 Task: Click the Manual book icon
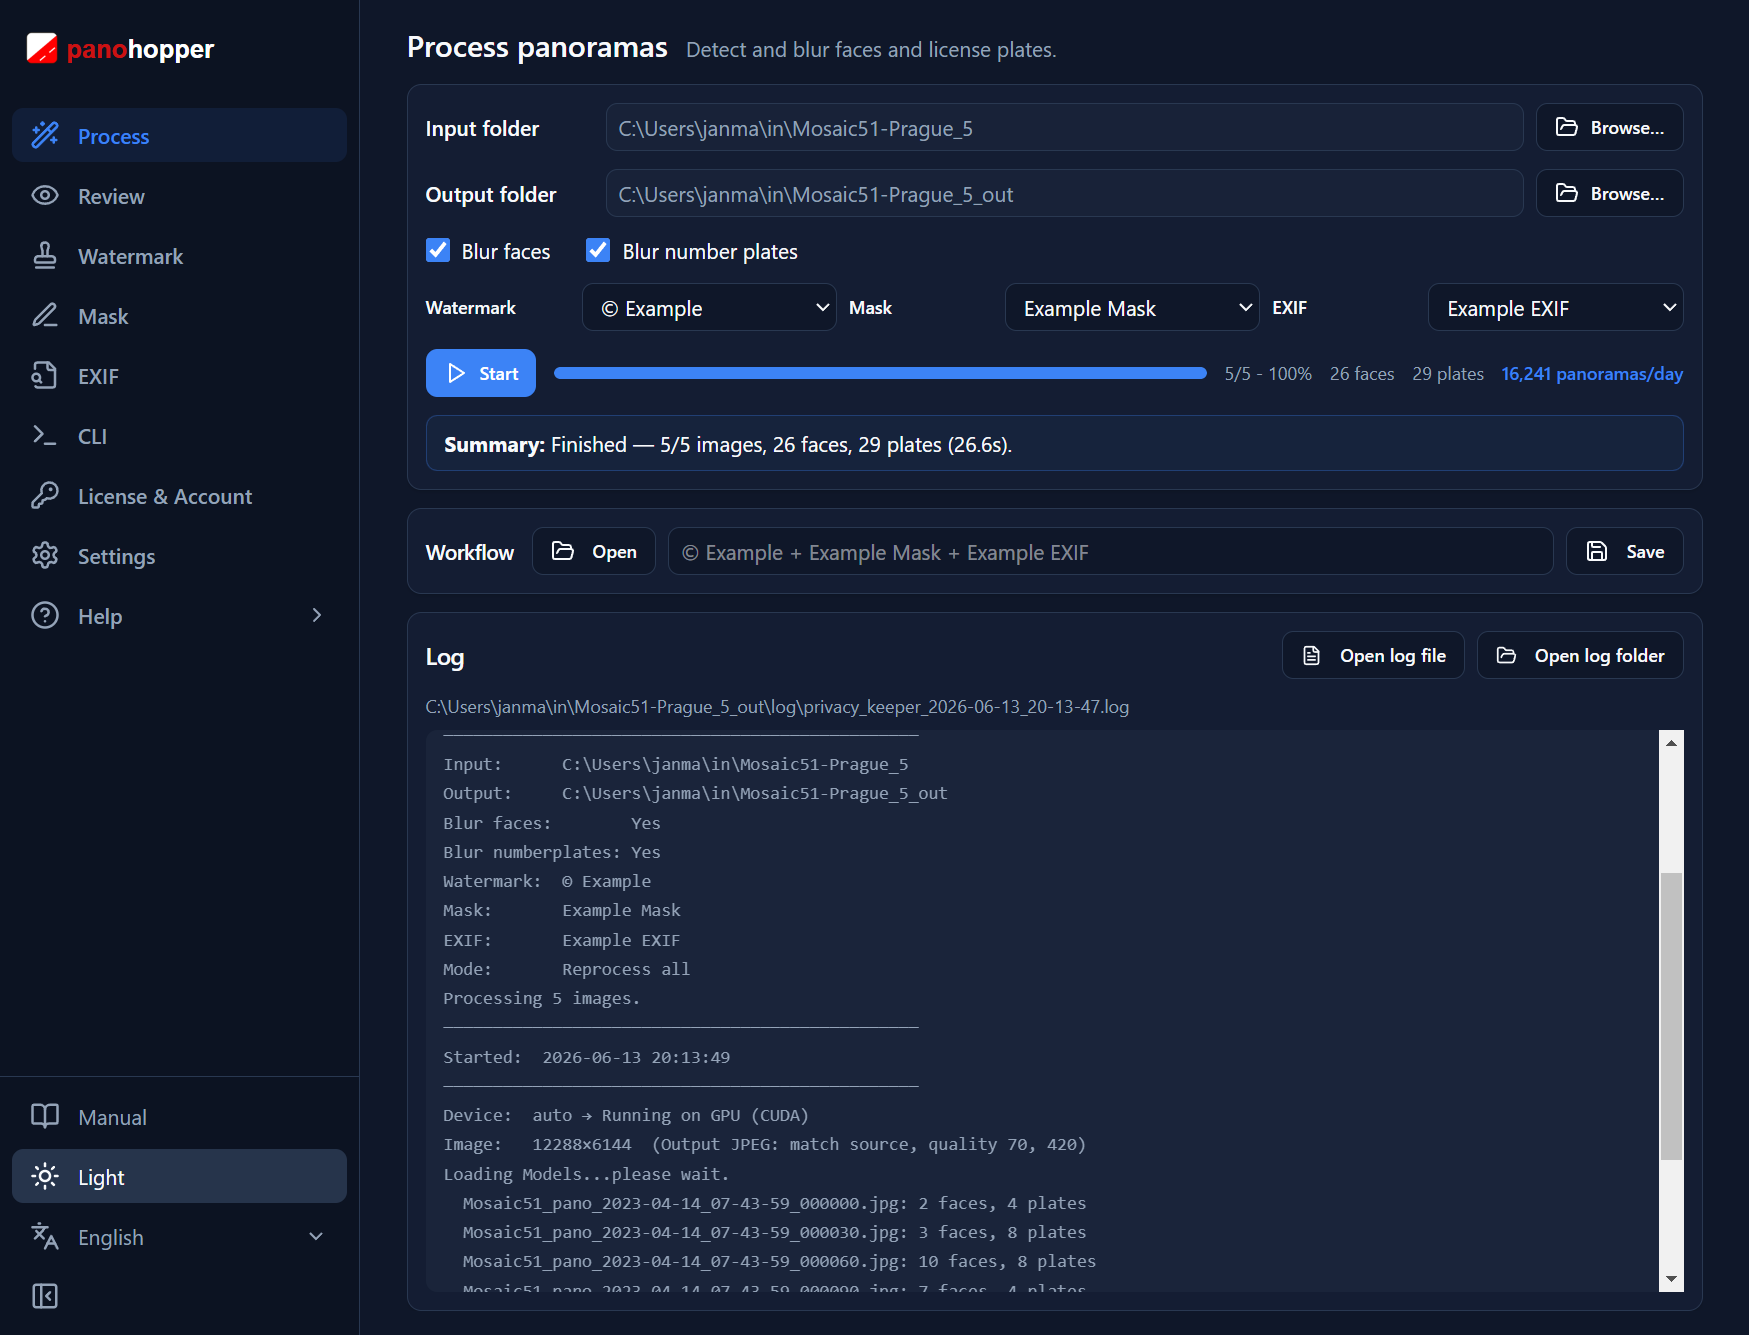pyautogui.click(x=45, y=1116)
